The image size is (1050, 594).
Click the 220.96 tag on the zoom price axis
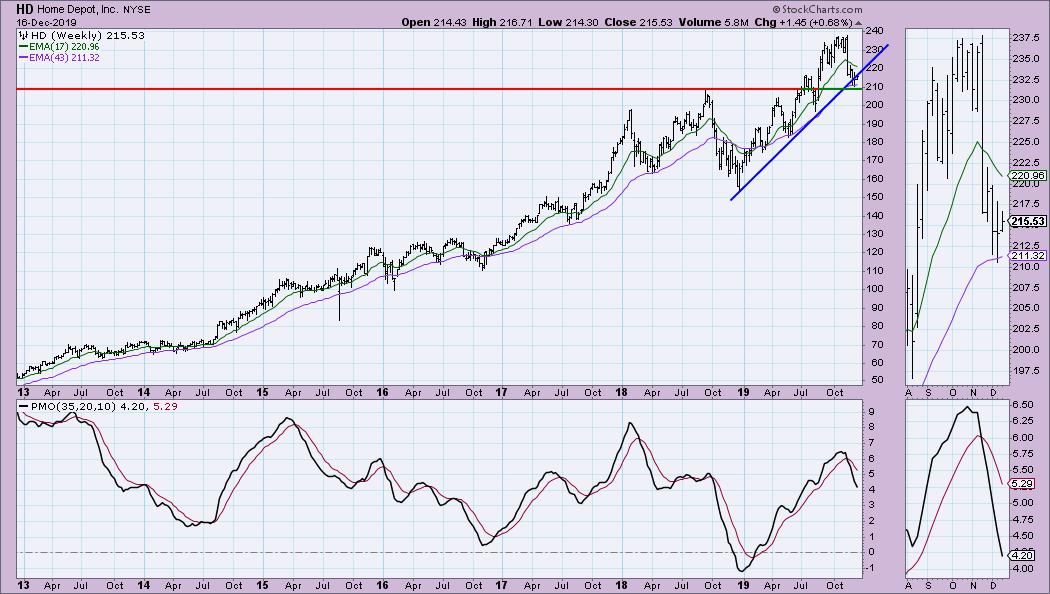point(1028,175)
